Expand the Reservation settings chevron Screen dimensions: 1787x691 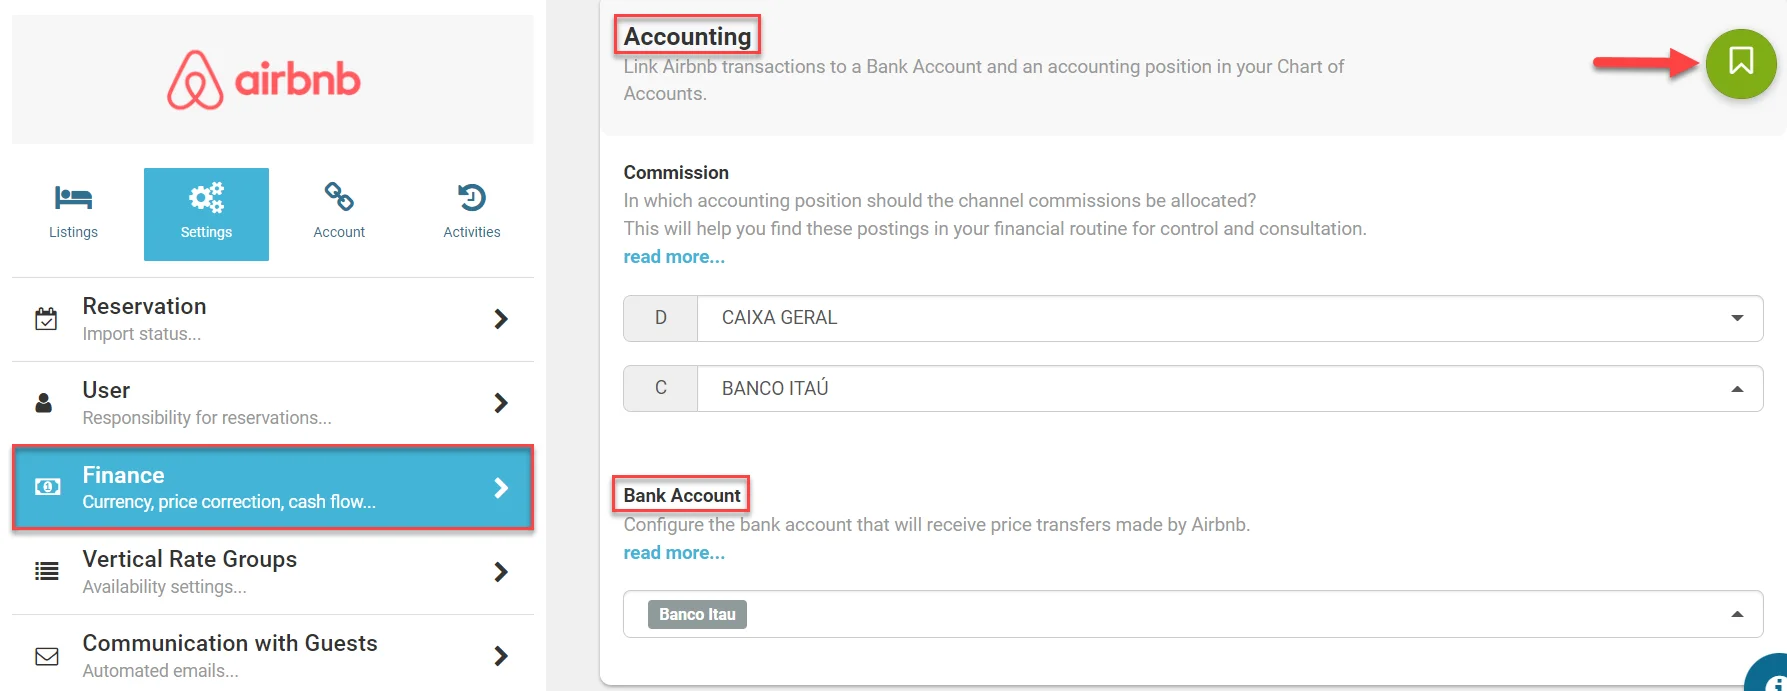click(x=501, y=319)
